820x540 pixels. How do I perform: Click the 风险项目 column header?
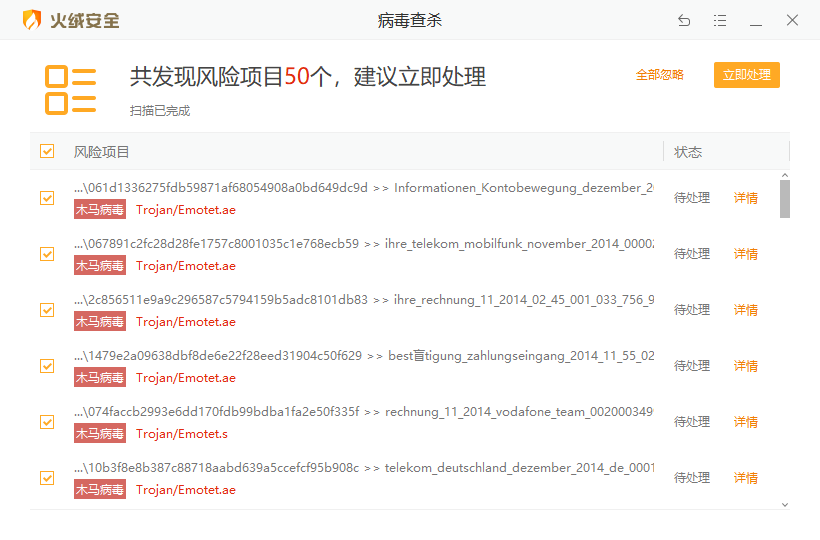click(x=102, y=152)
